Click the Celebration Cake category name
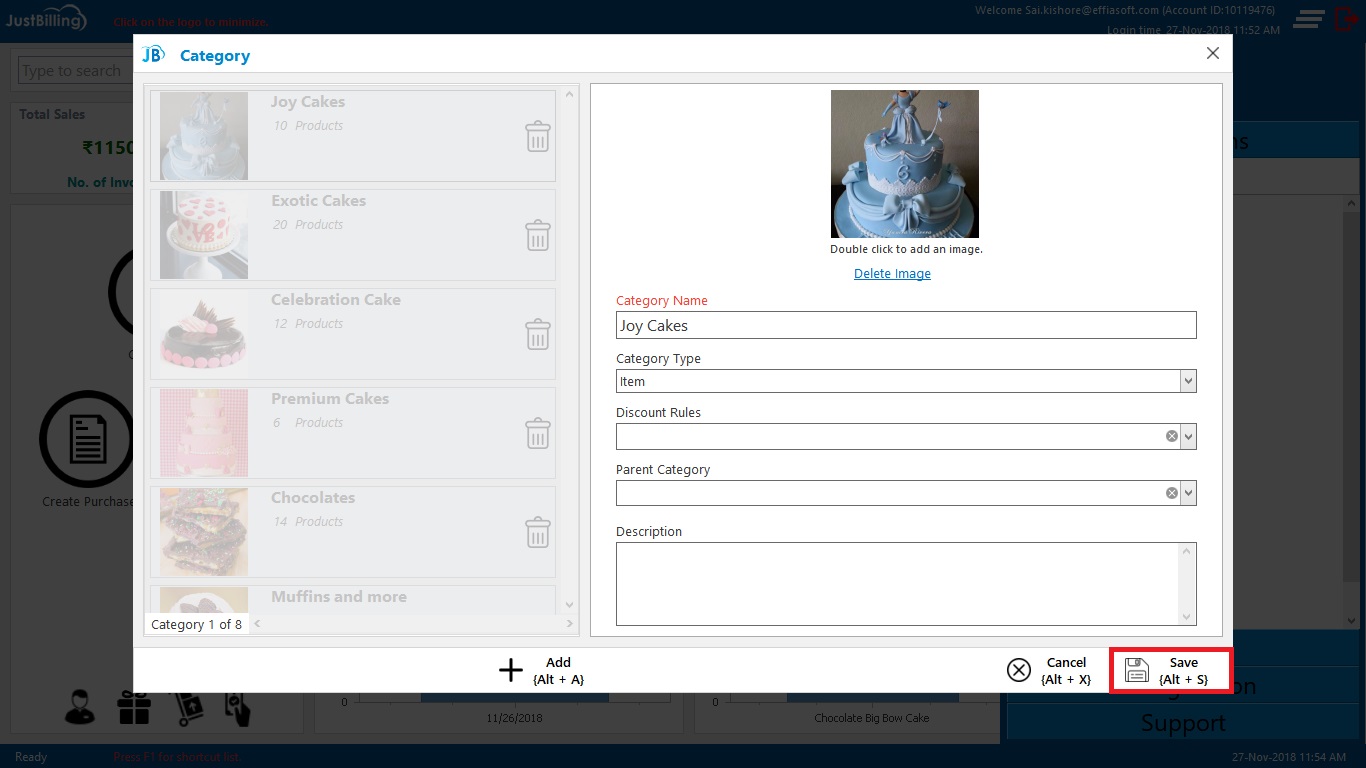 coord(336,300)
